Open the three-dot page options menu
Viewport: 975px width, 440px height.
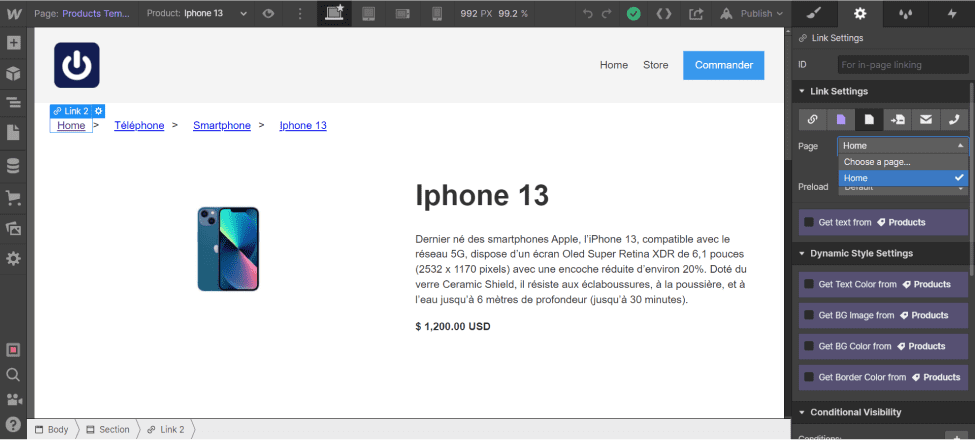point(301,13)
